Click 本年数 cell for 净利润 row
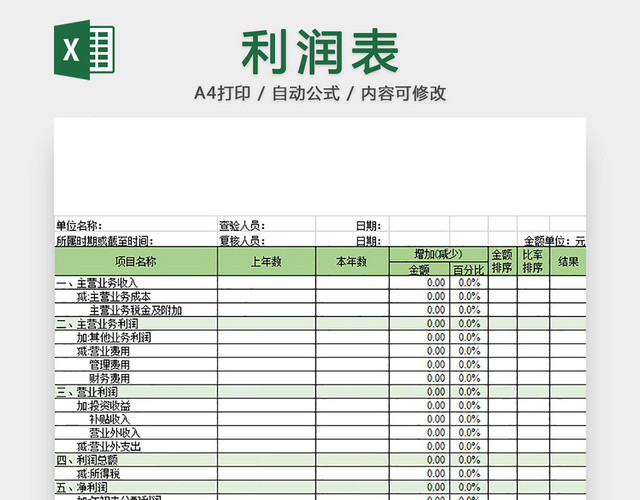Viewport: 640px width, 500px height. click(x=352, y=487)
